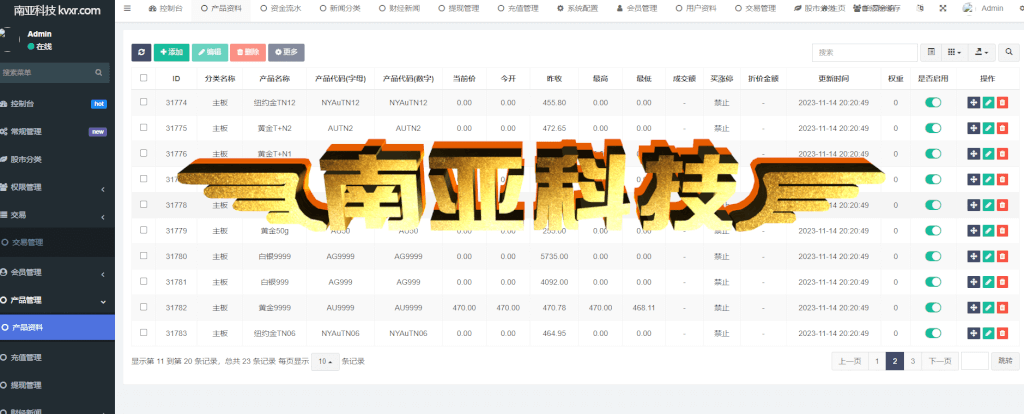This screenshot has width=1024, height=414.
Task: Open the page size 10 dropdown
Action: (x=325, y=361)
